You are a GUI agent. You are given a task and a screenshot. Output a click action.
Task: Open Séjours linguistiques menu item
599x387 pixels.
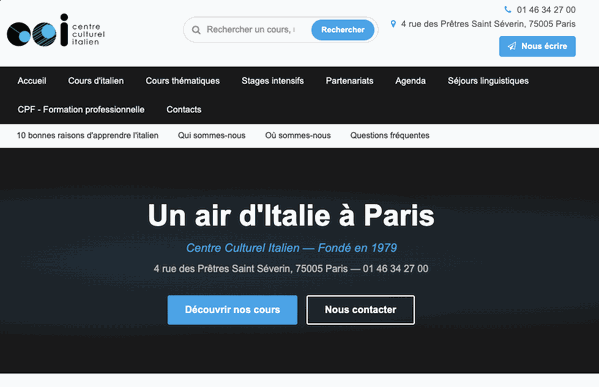488,81
